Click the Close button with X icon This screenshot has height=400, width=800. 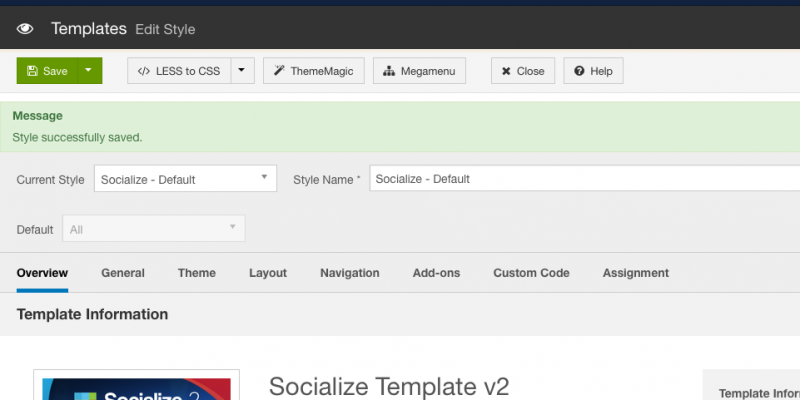pyautogui.click(x=523, y=71)
